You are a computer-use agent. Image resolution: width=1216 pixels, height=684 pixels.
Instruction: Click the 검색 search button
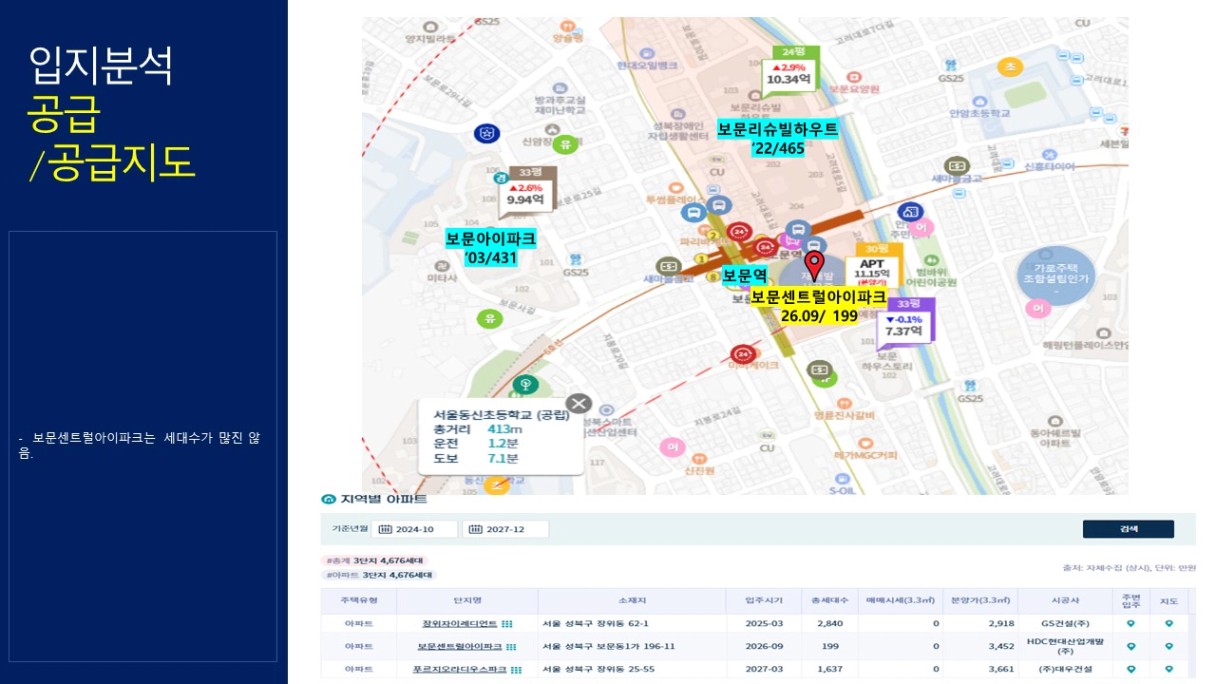[1128, 529]
